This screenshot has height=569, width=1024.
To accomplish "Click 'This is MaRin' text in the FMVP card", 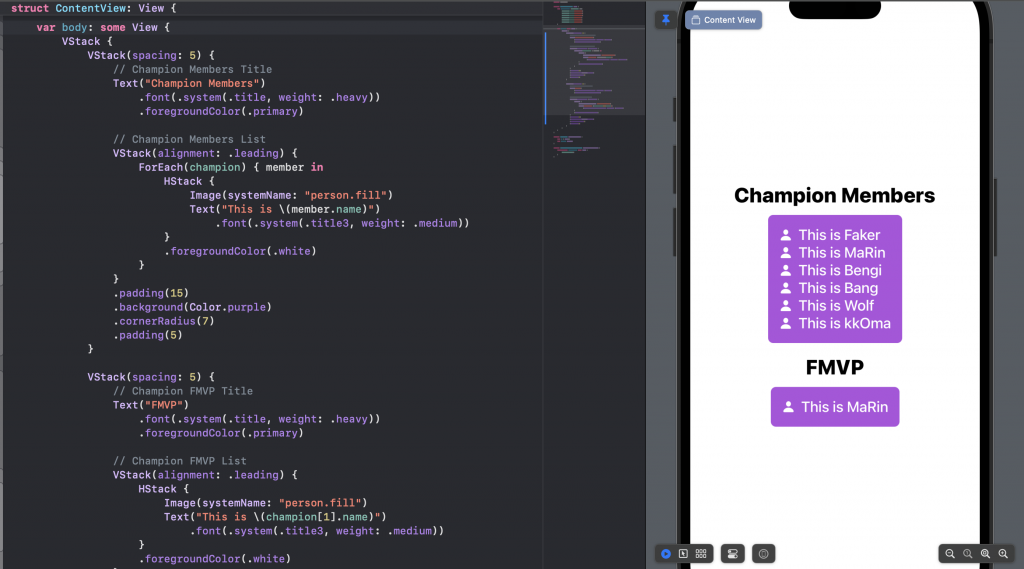I will point(844,407).
